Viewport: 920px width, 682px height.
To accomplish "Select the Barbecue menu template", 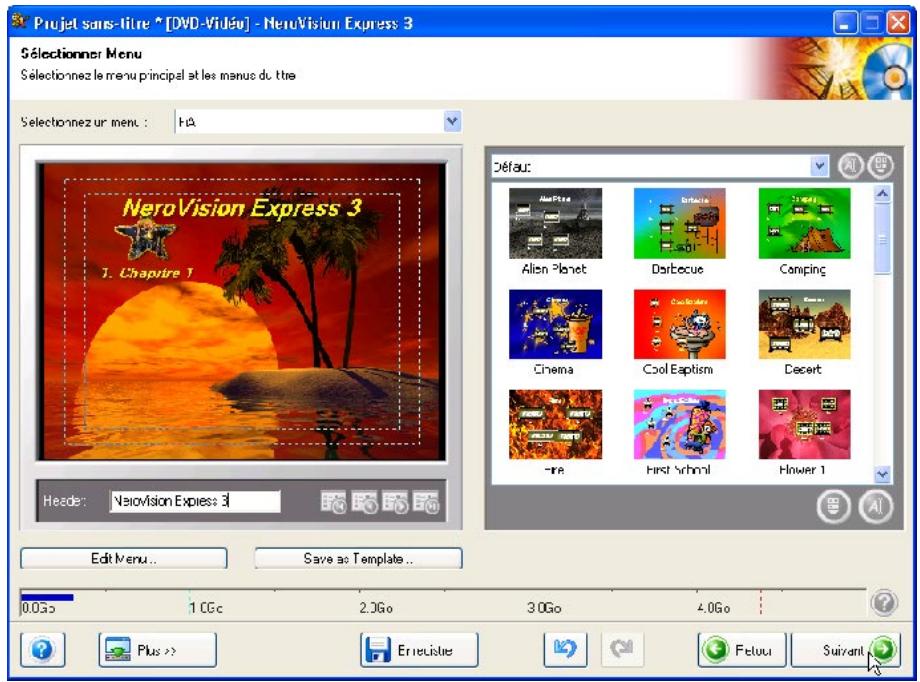I will (x=679, y=232).
